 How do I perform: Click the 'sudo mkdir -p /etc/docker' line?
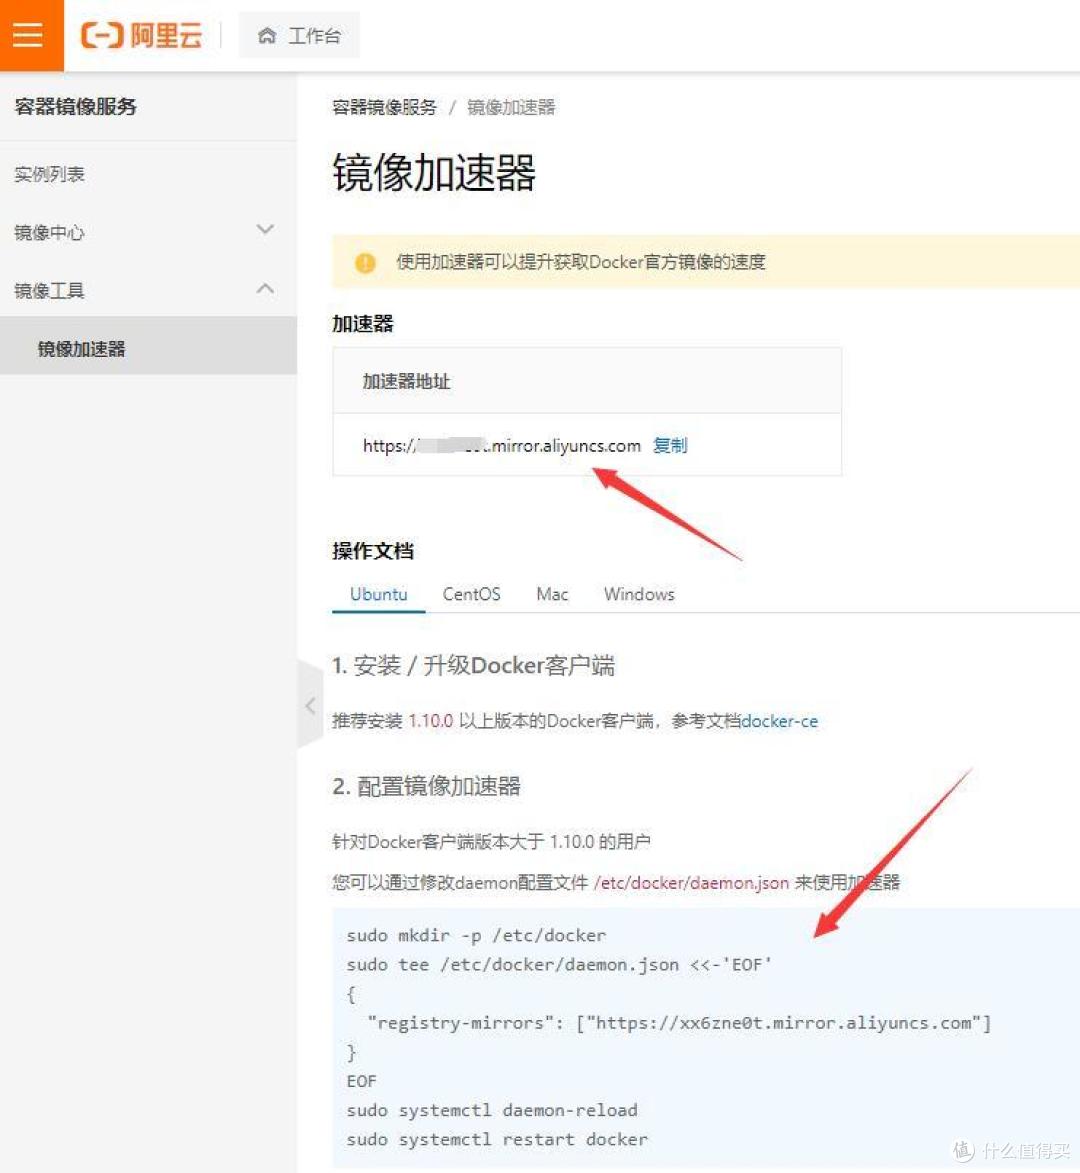click(476, 935)
